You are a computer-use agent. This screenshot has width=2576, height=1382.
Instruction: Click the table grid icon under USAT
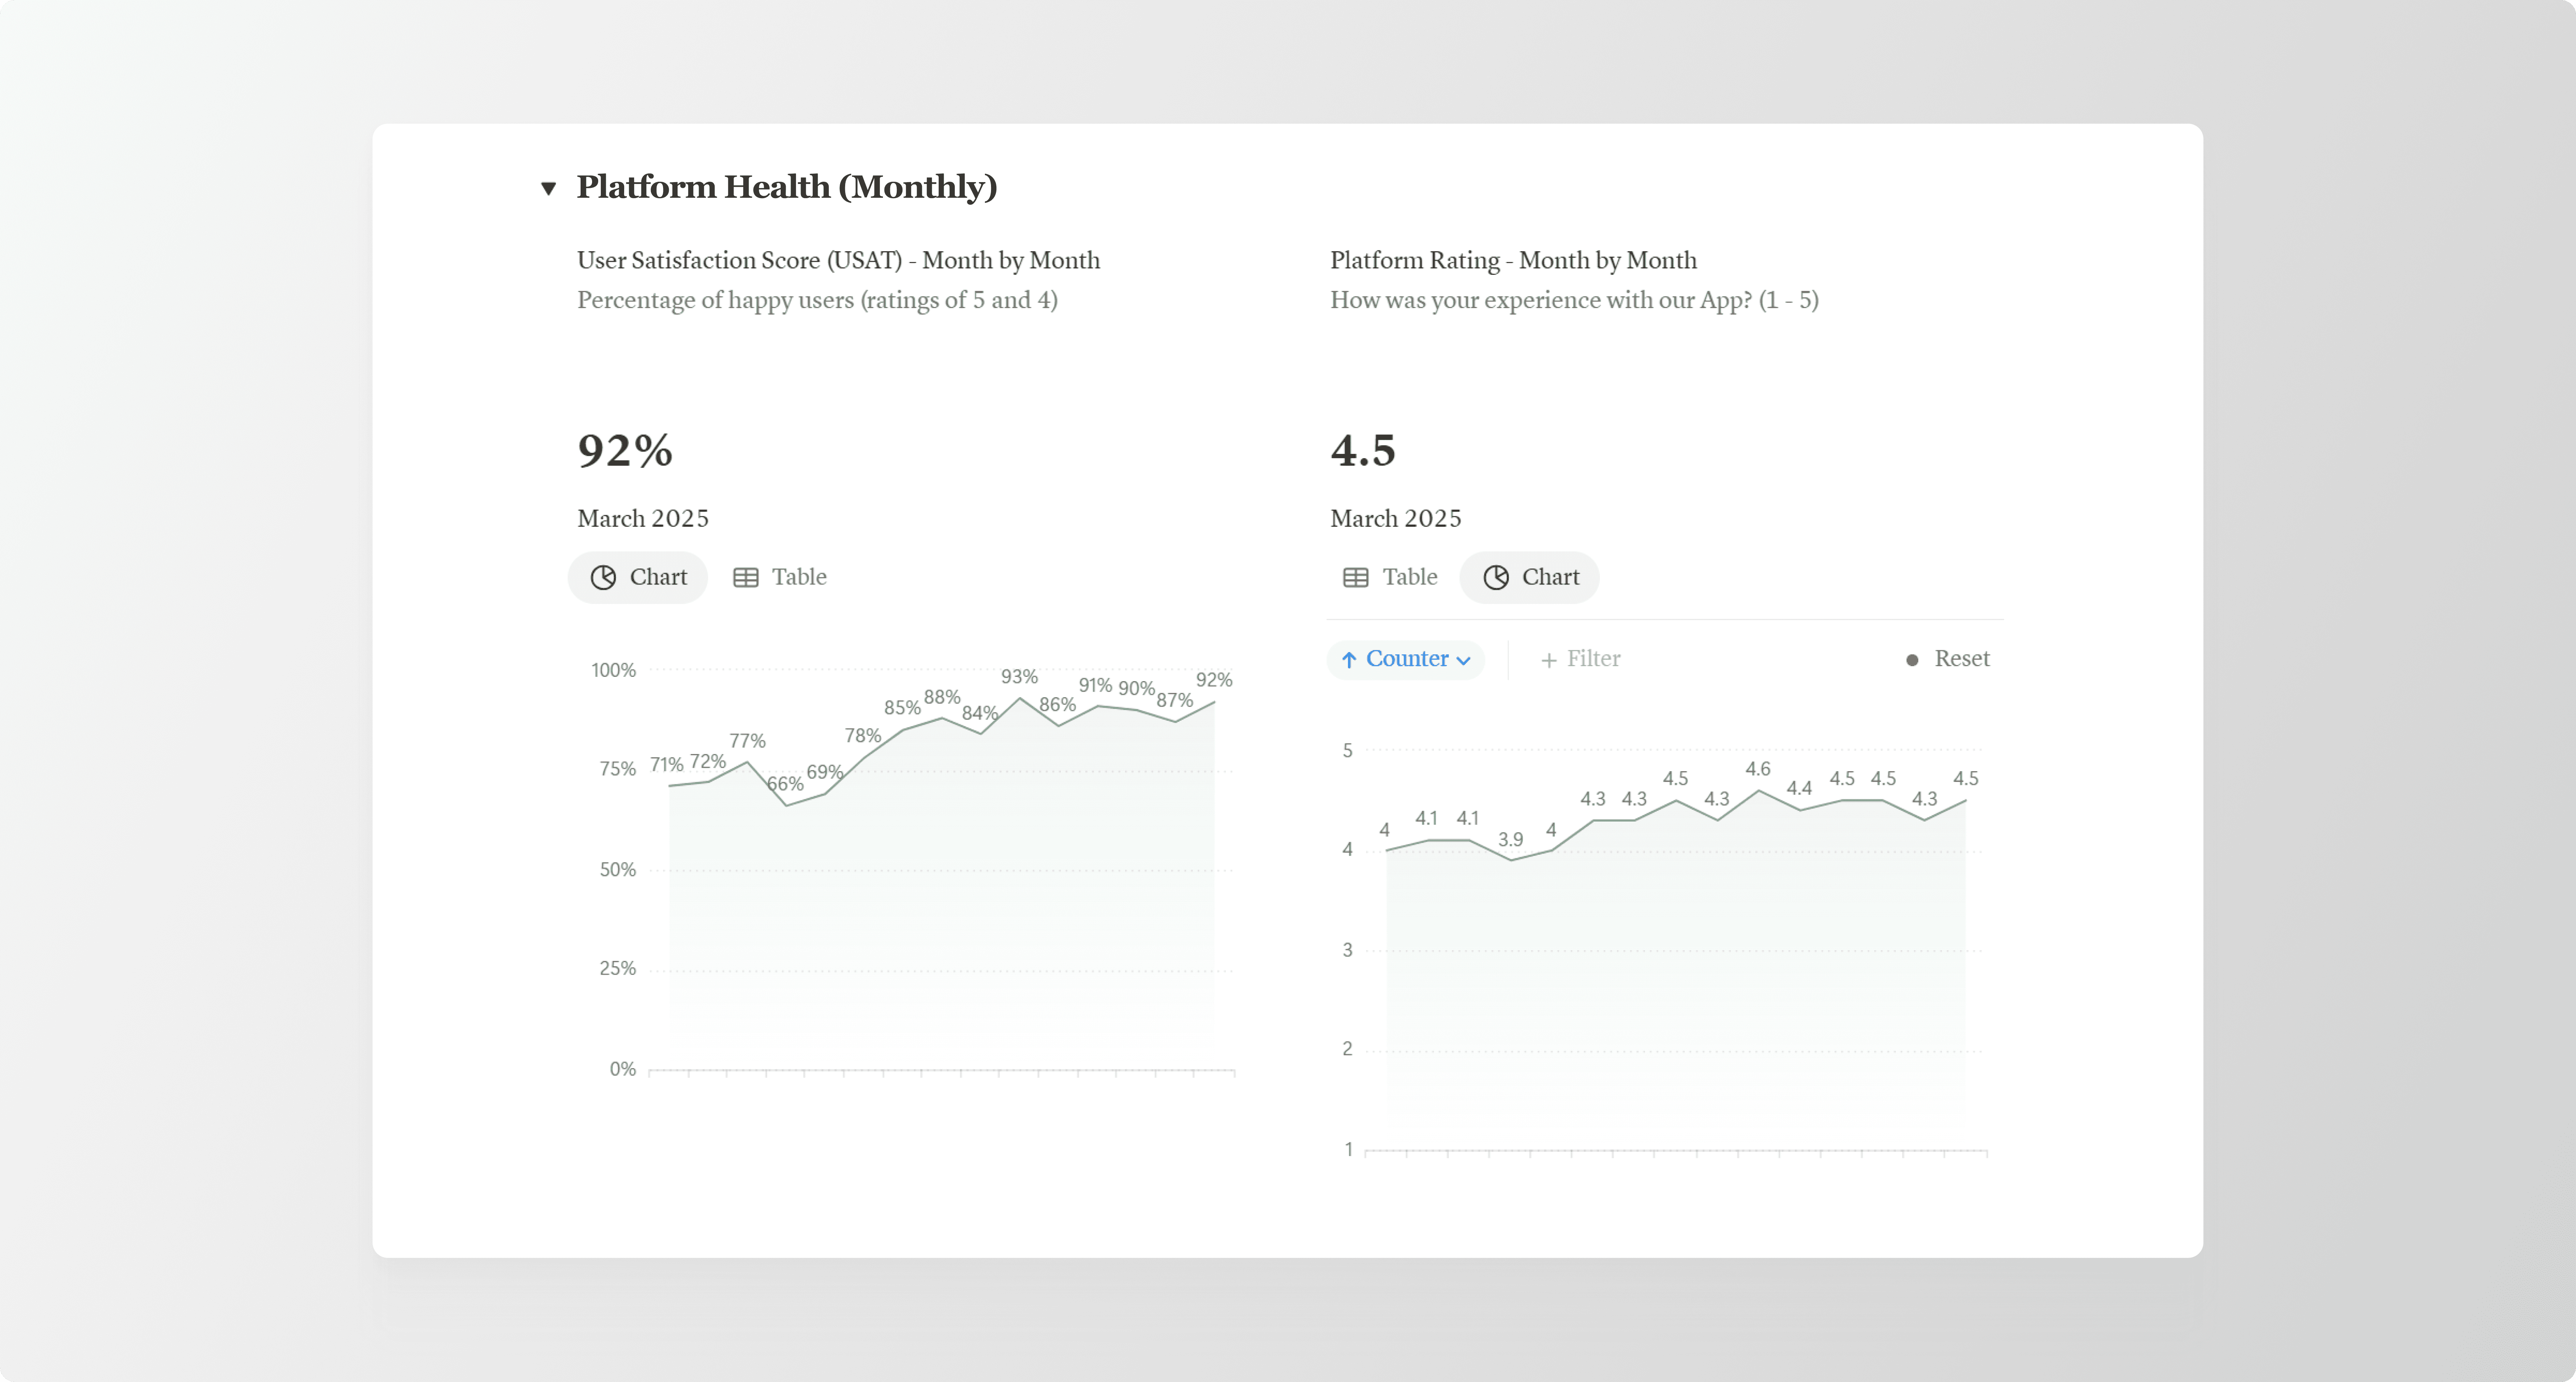746,577
